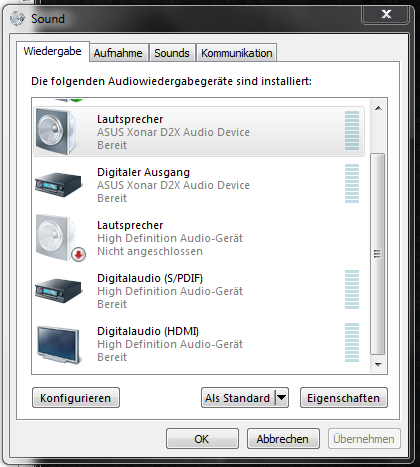The image size is (420, 467).
Task: Cancel with the Abbrechen button
Action: click(283, 439)
